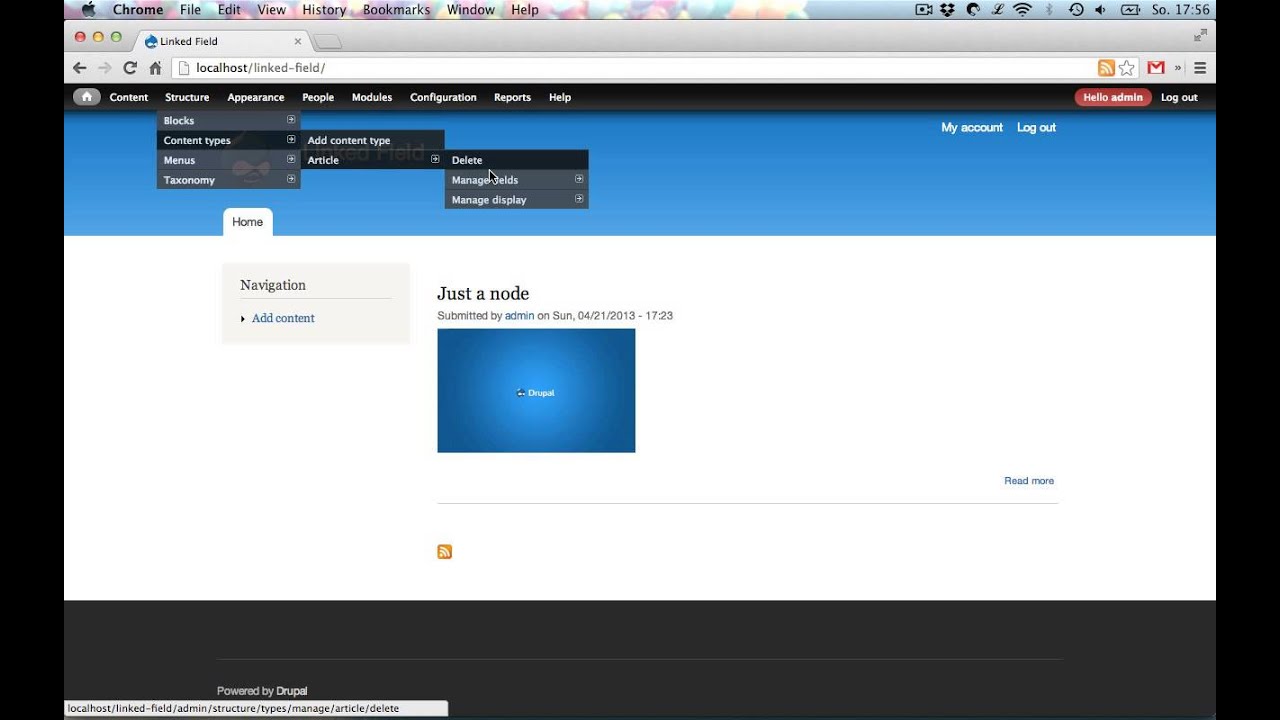Click the Add content navigation link
Image resolution: width=1280 pixels, height=720 pixels.
click(283, 318)
